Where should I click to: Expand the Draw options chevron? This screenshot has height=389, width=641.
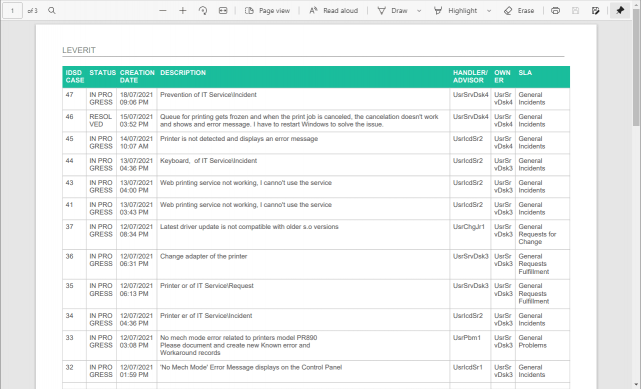click(419, 11)
